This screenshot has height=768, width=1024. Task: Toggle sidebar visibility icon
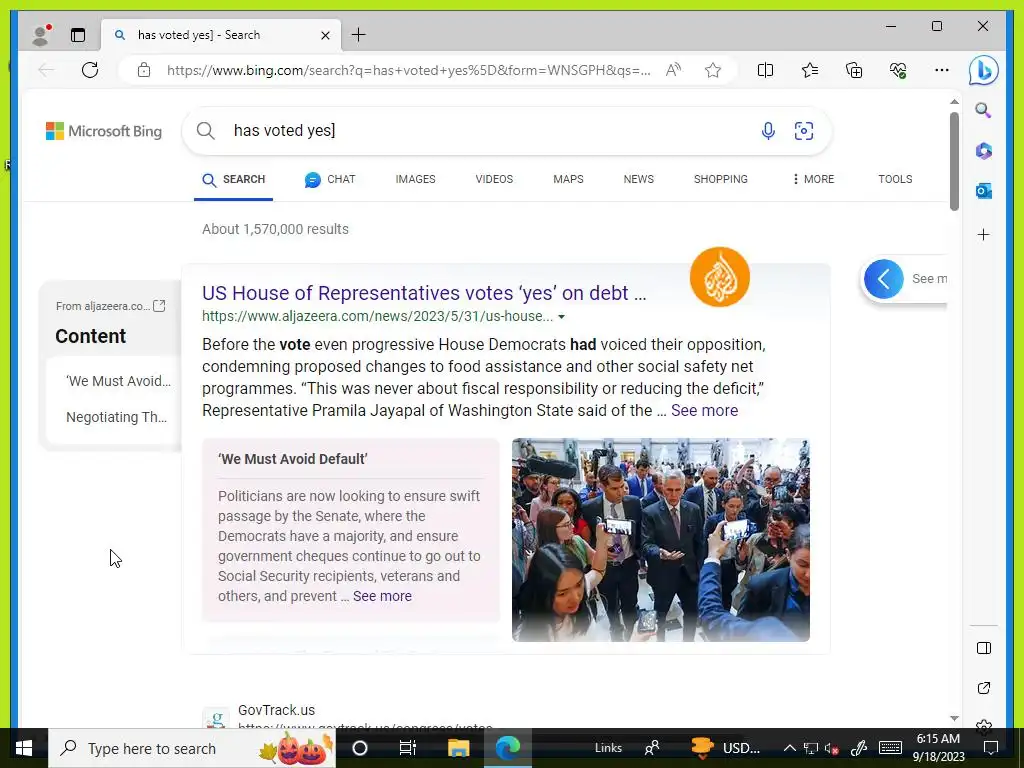984,648
